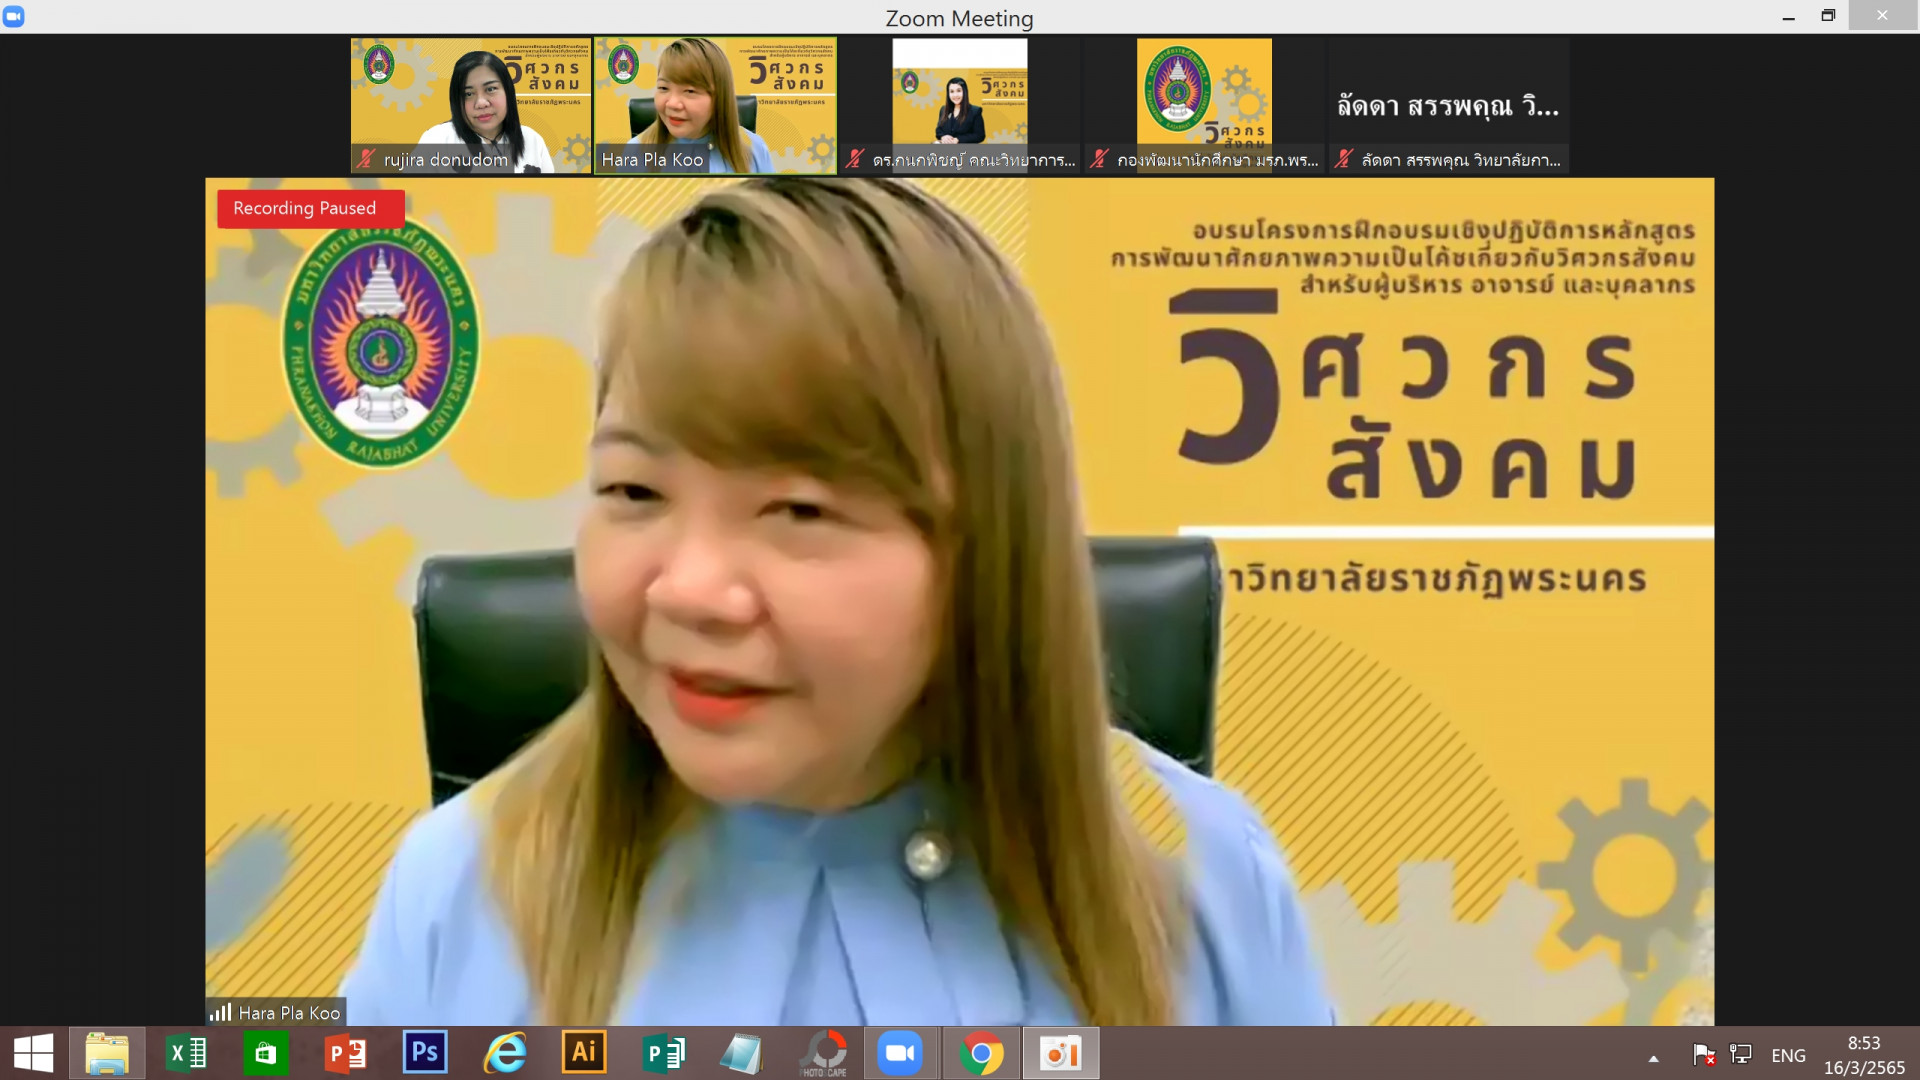The width and height of the screenshot is (1920, 1080).
Task: Open PhotoScape from the taskbar
Action: click(x=823, y=1053)
